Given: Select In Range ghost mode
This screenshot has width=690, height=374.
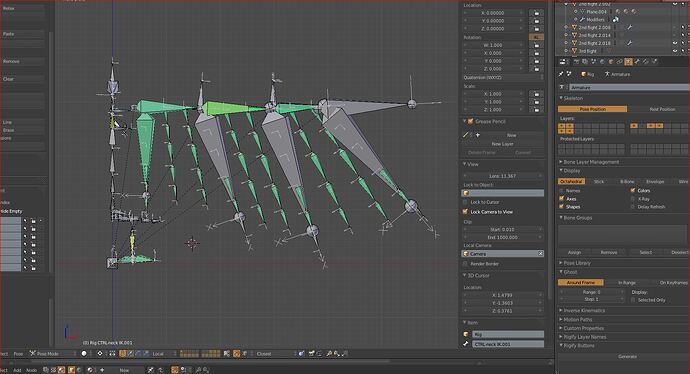Looking at the screenshot, I should pos(626,282).
